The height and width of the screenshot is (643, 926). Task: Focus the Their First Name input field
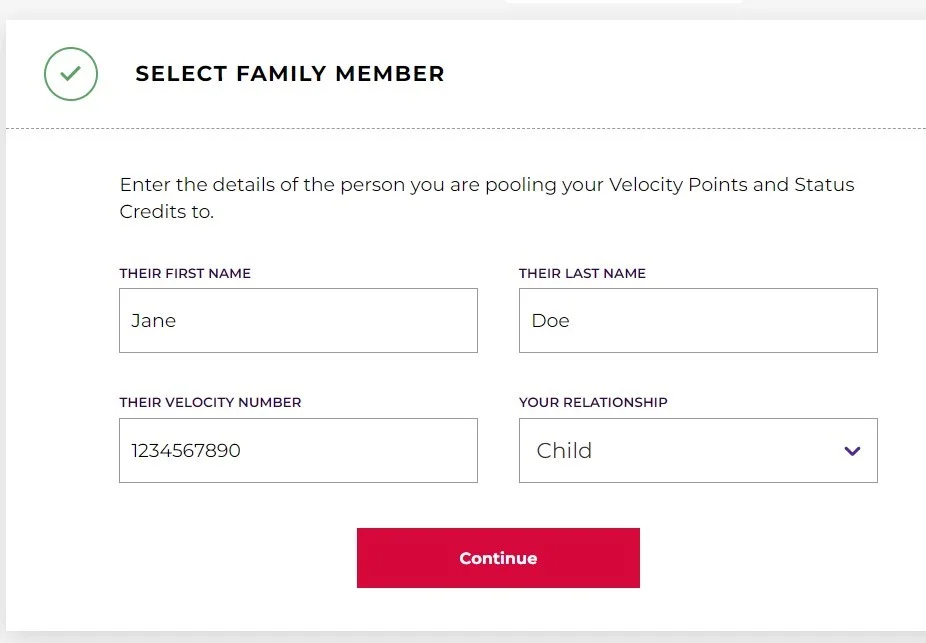click(298, 321)
